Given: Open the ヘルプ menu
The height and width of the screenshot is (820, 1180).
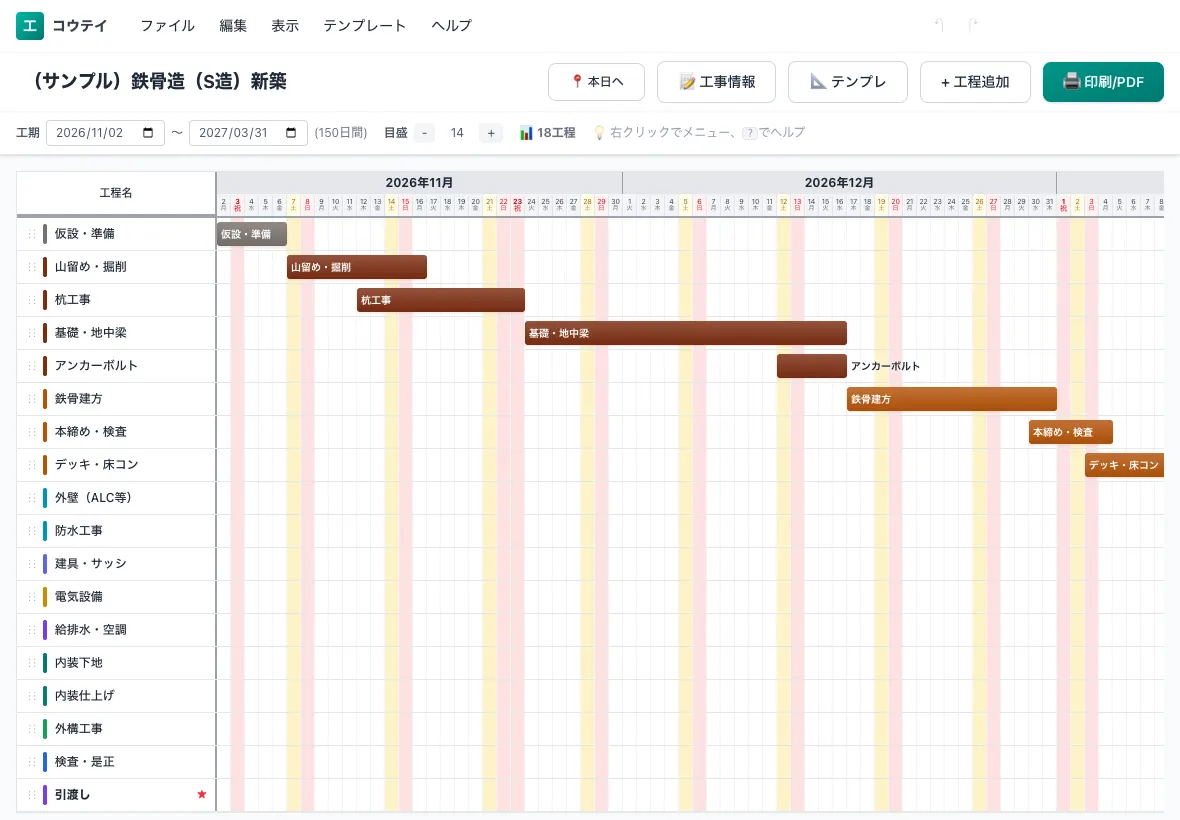Looking at the screenshot, I should pos(452,26).
